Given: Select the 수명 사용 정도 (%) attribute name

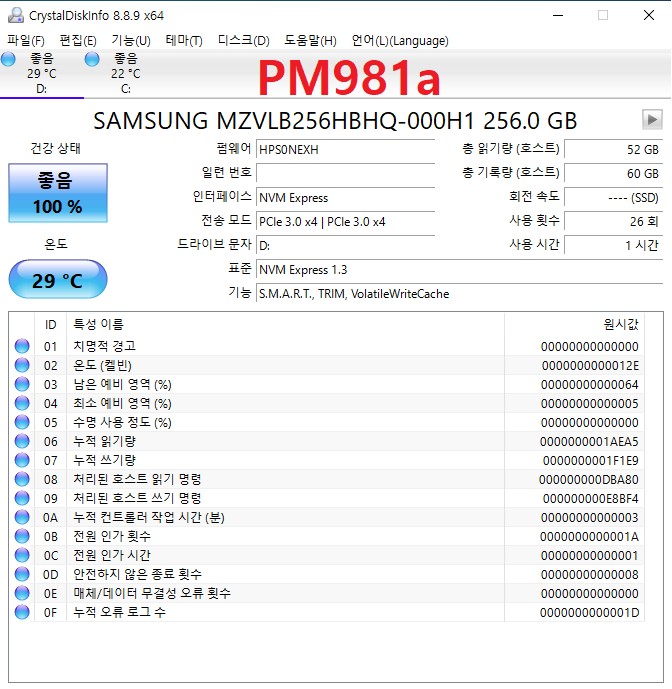Looking at the screenshot, I should point(122,422).
